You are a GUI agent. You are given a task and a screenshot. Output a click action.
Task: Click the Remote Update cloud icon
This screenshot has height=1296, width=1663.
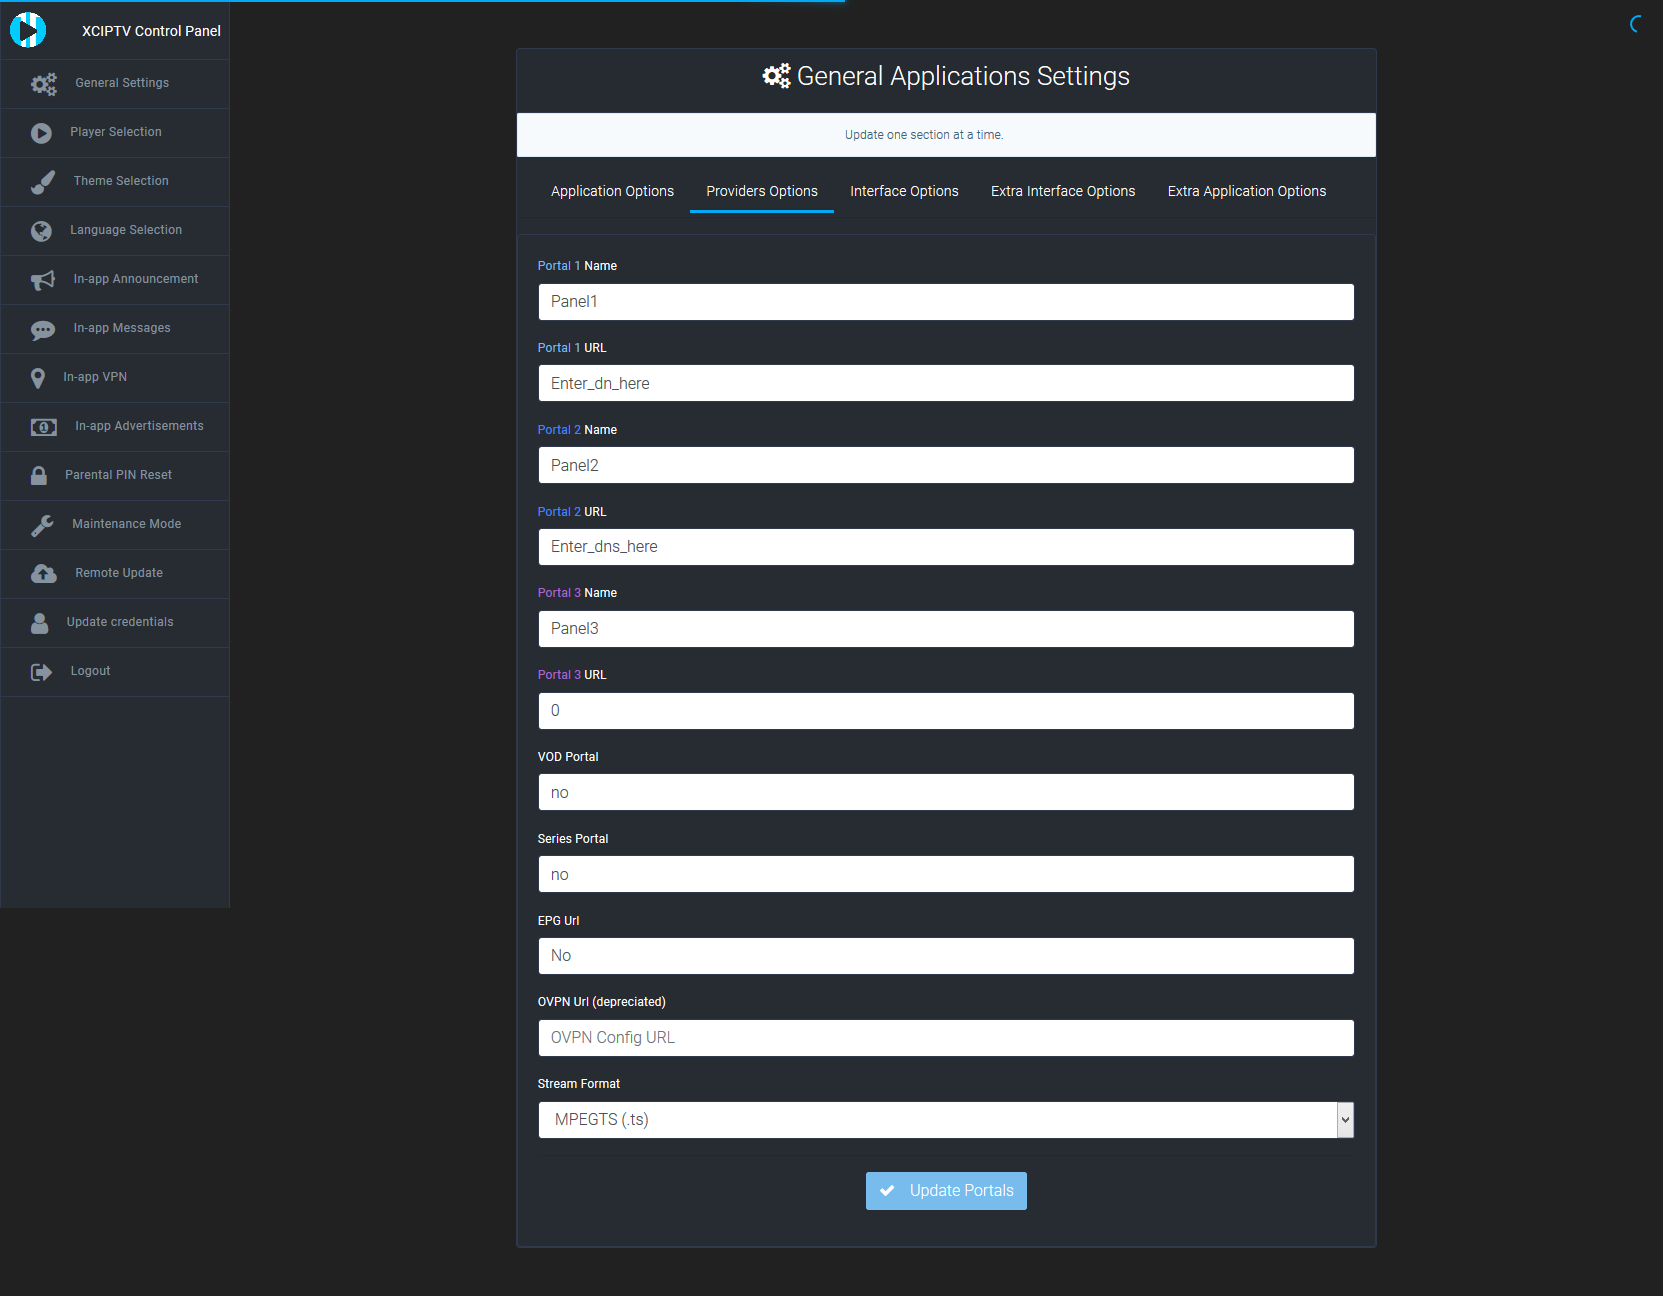click(x=43, y=574)
